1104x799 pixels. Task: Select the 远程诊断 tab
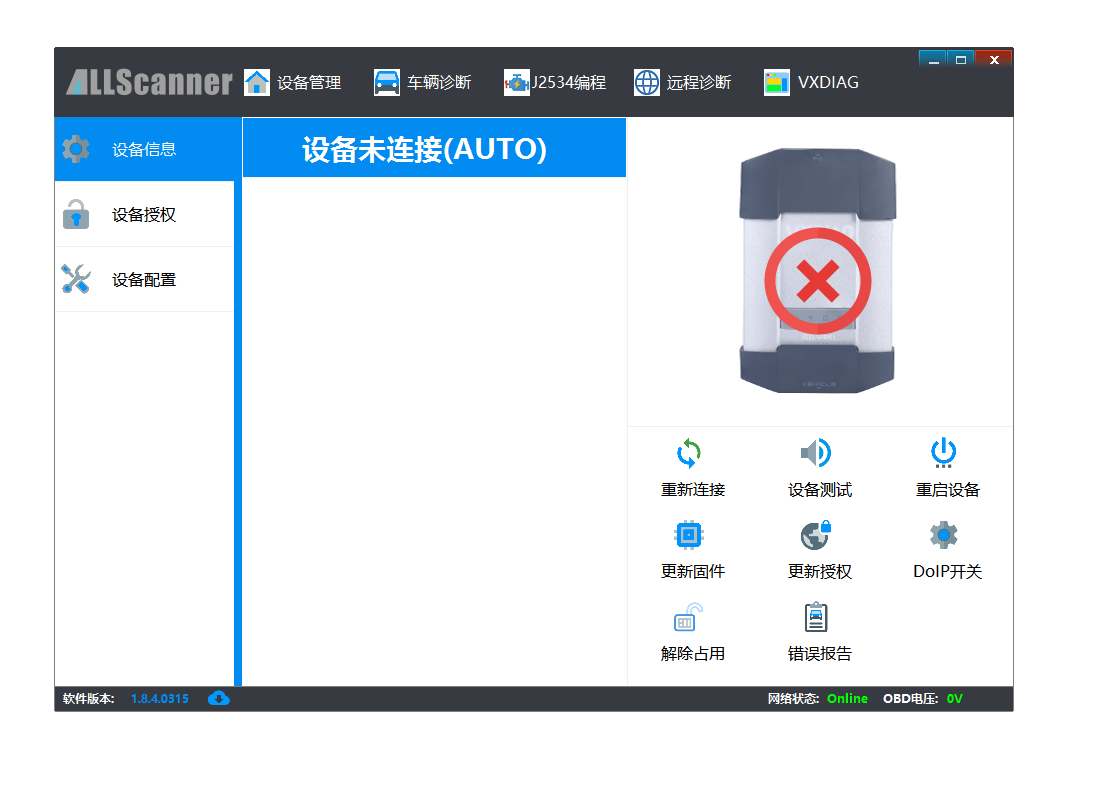coord(682,82)
